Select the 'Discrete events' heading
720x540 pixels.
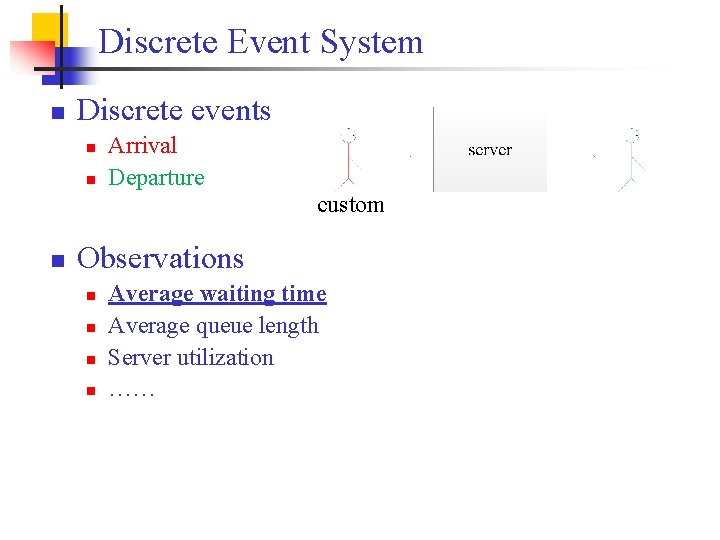click(x=174, y=110)
